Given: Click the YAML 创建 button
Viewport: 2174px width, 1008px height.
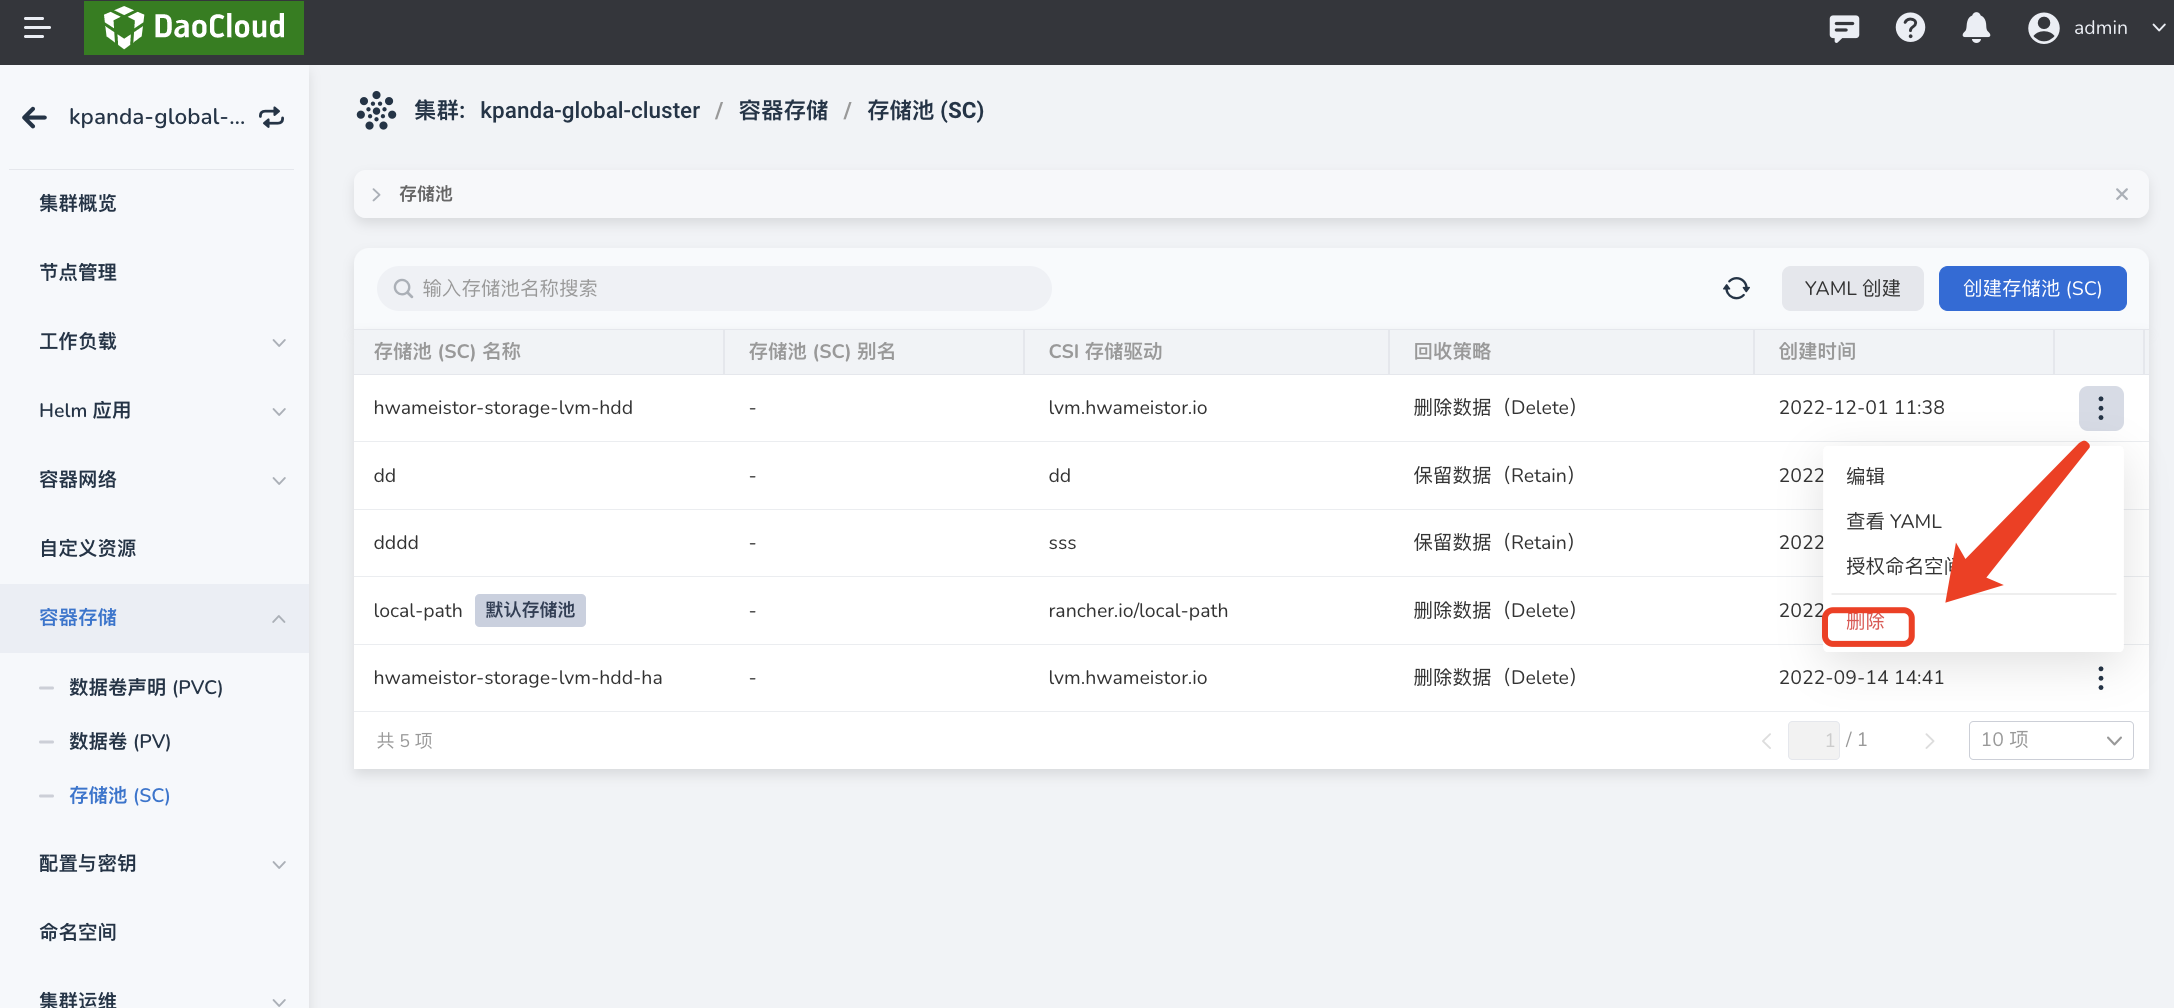Looking at the screenshot, I should [1852, 289].
